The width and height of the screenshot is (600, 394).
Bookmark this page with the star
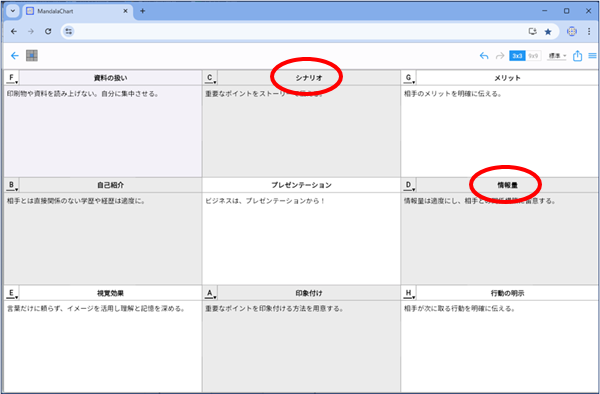coord(548,31)
